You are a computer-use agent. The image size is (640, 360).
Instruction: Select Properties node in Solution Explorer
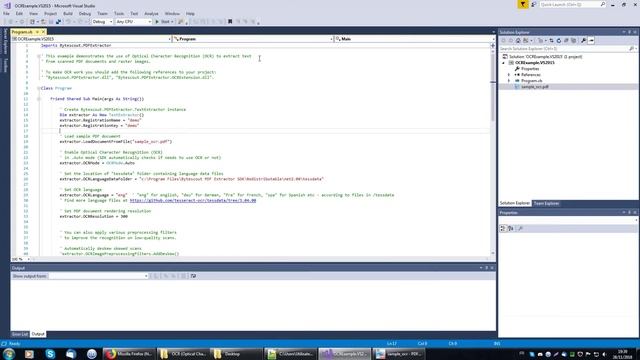point(530,69)
